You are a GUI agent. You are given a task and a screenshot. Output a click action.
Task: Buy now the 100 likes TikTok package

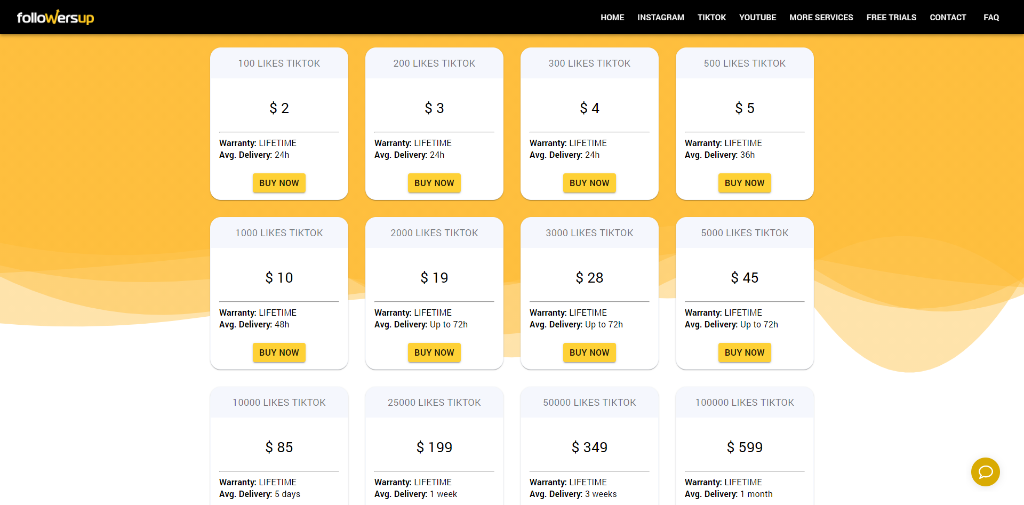279,183
